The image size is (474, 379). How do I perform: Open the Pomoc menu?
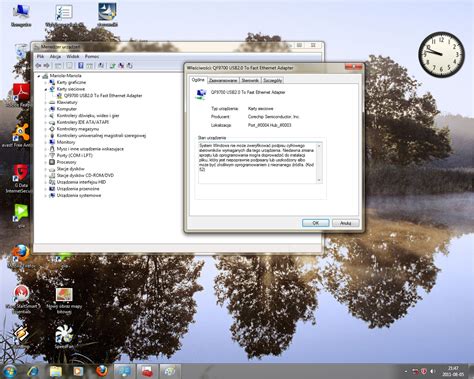[x=92, y=56]
